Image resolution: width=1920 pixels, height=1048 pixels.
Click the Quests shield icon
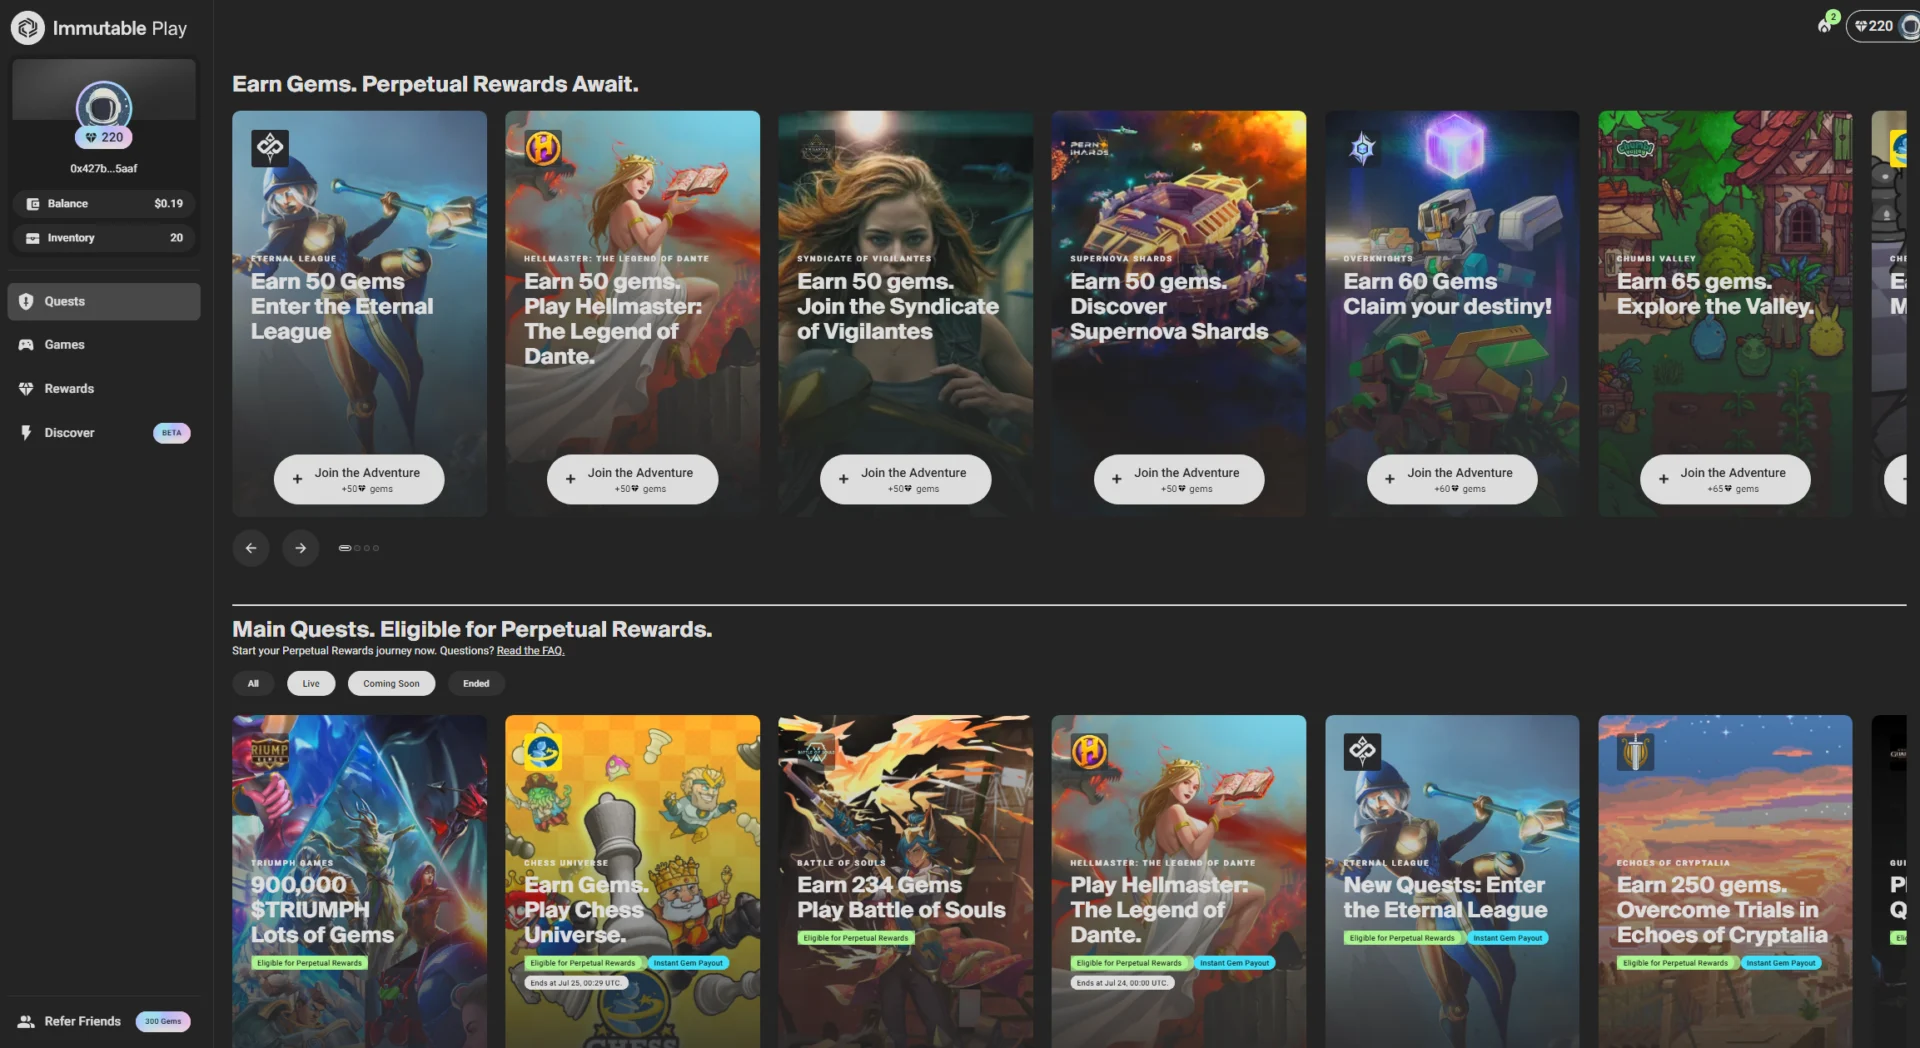point(26,301)
